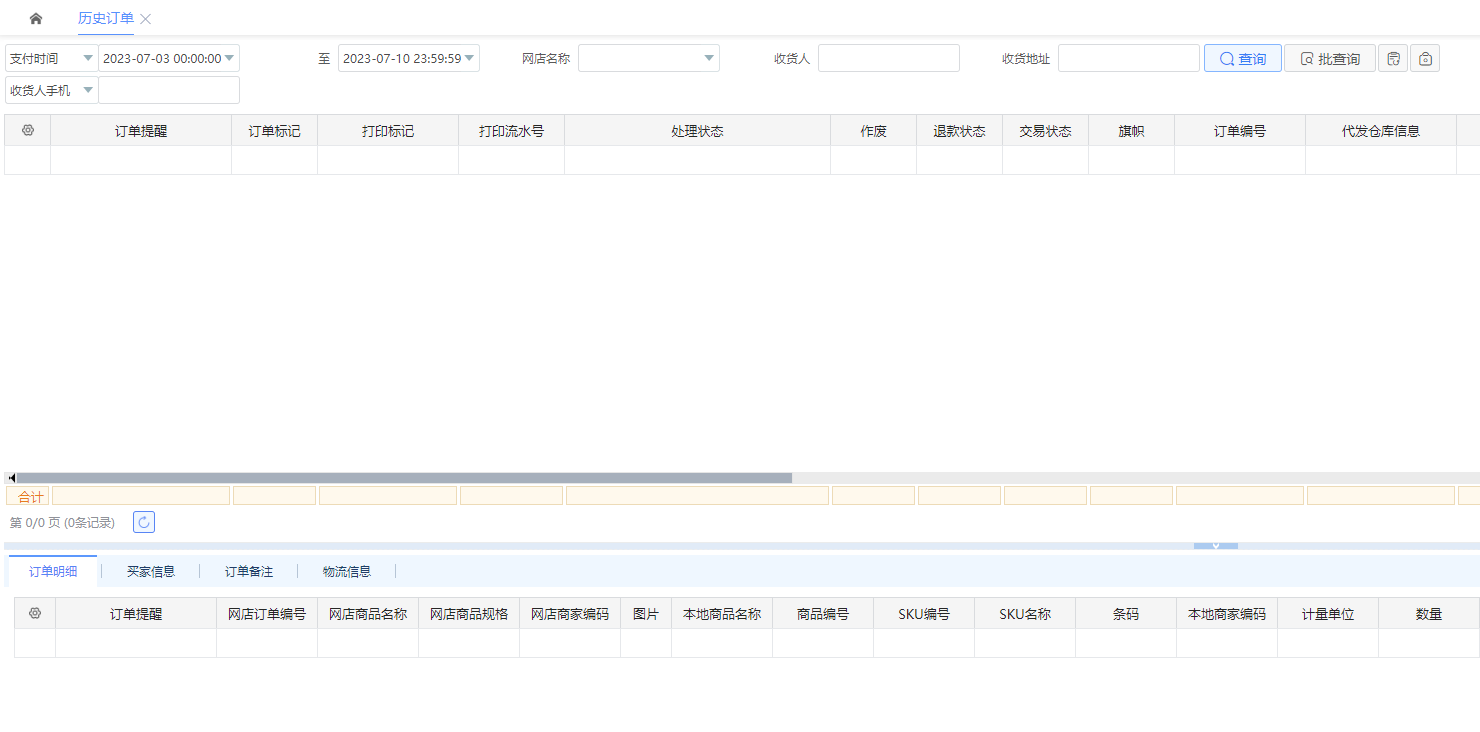Open the 支付时间 filter type dropdown
Viewport: 1480px width, 732px height.
[x=51, y=58]
